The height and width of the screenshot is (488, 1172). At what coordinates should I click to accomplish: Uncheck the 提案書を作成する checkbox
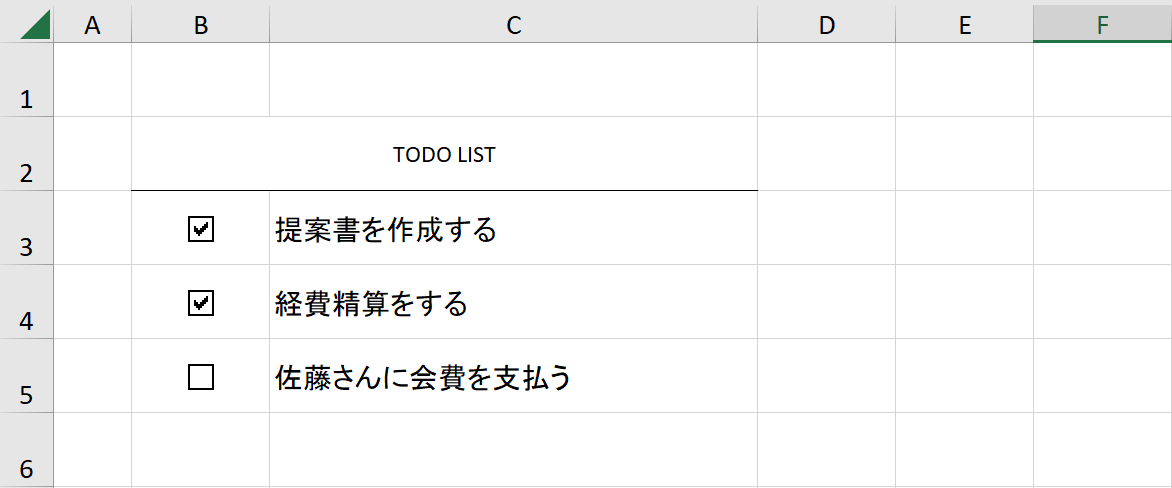[x=201, y=229]
